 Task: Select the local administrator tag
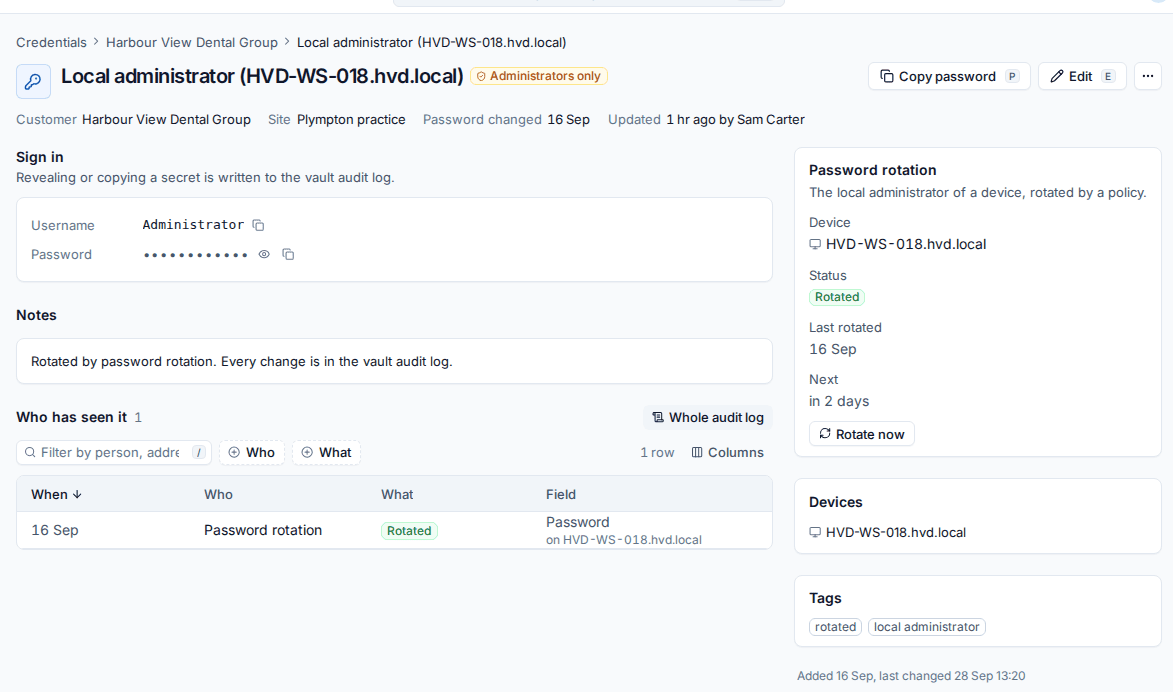pyautogui.click(x=927, y=627)
